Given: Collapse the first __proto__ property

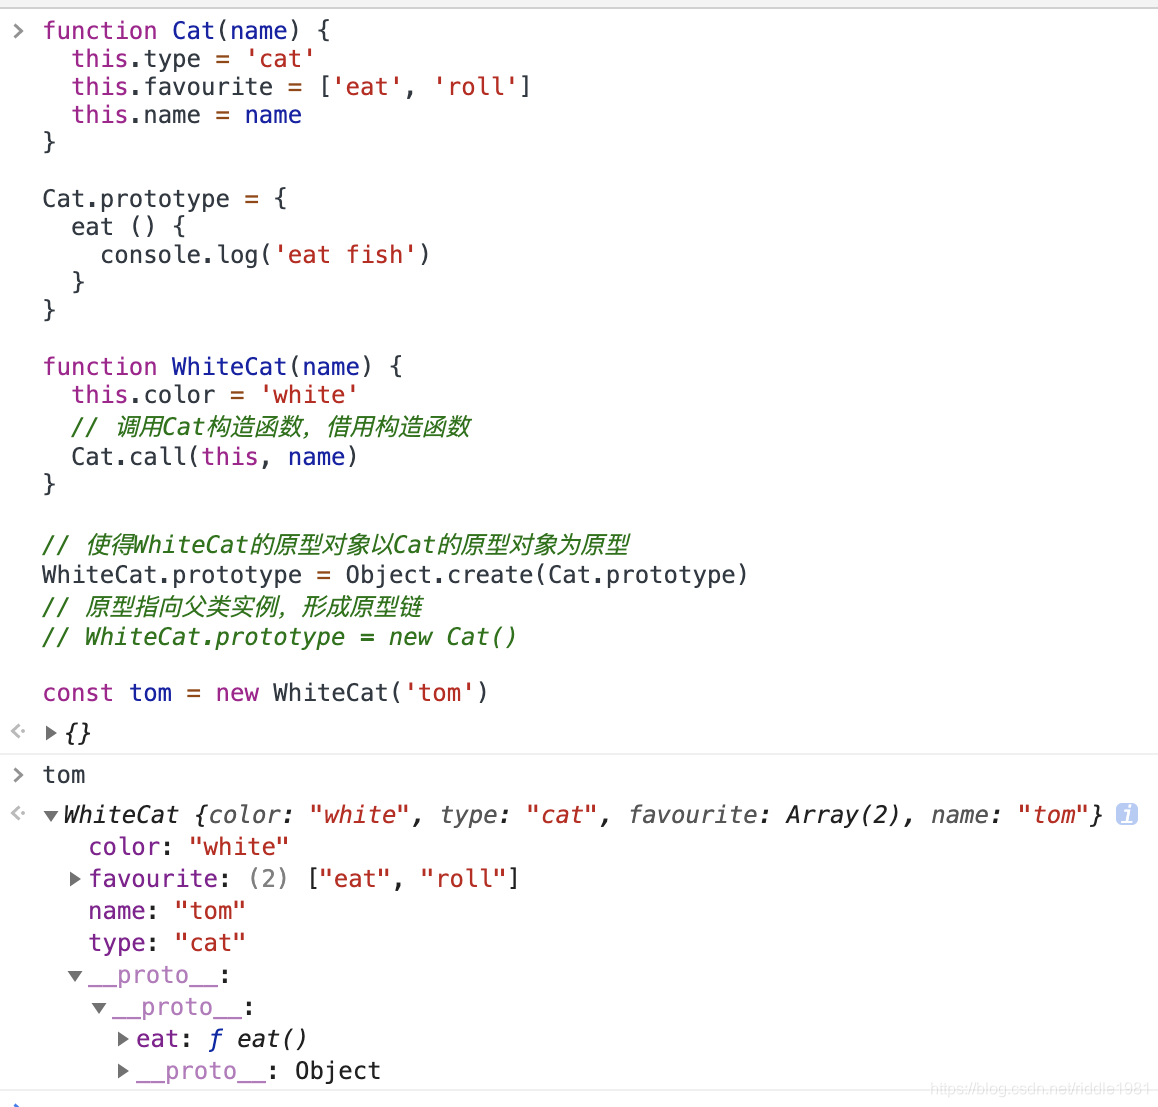Looking at the screenshot, I should coord(75,976).
